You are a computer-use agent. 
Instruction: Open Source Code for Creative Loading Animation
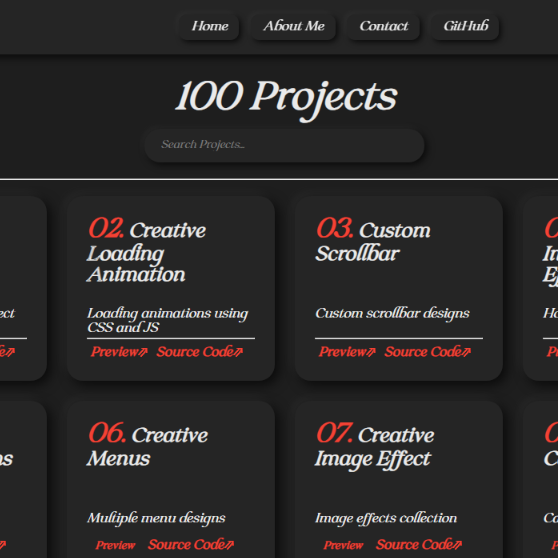click(200, 352)
